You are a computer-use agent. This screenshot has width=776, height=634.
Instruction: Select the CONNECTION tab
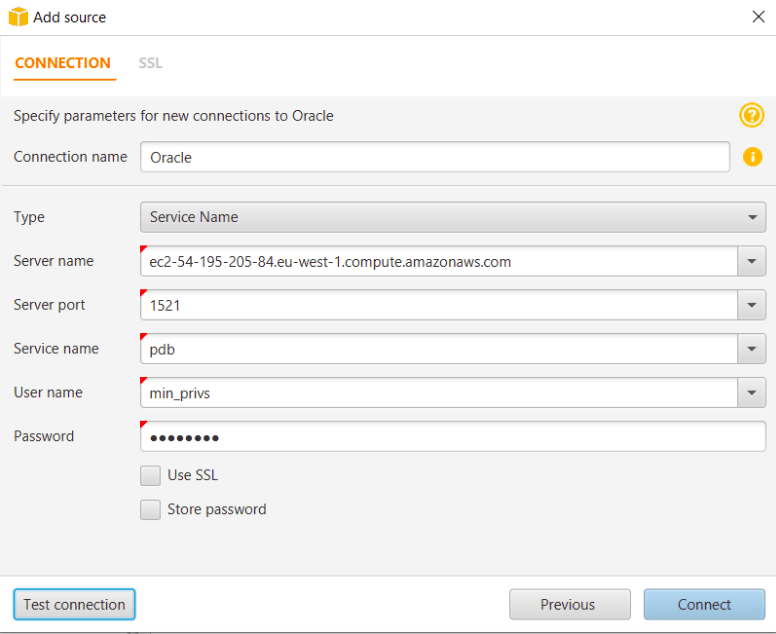(63, 63)
